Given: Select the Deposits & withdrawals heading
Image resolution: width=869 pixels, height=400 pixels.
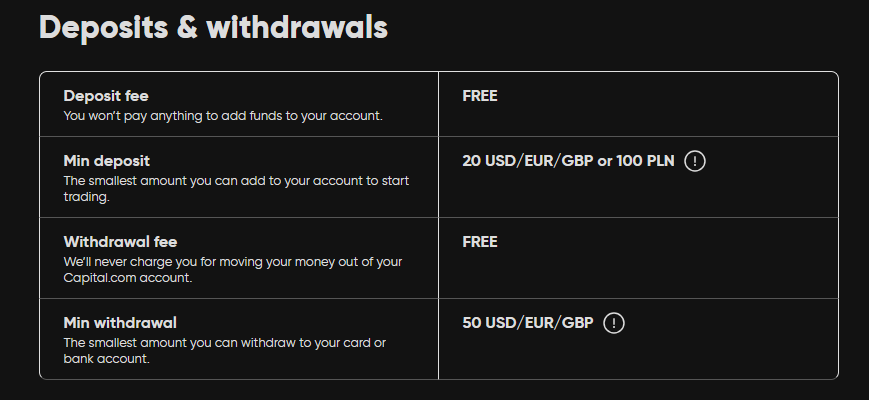Looking at the screenshot, I should coord(213,27).
